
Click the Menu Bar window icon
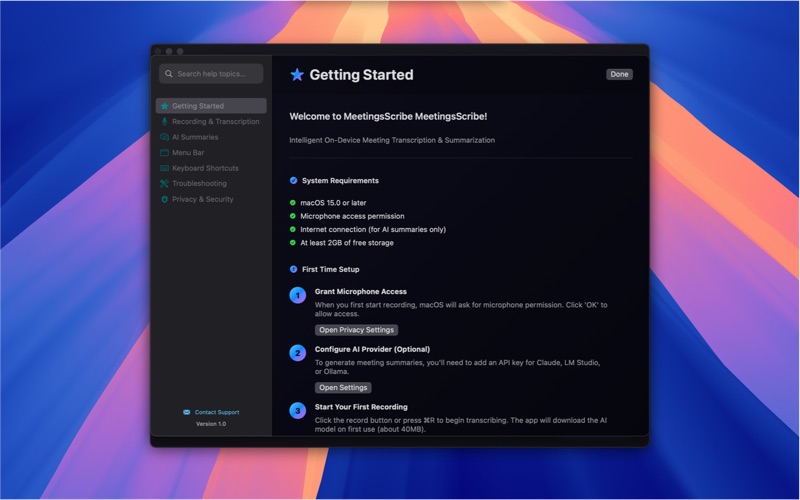point(164,153)
